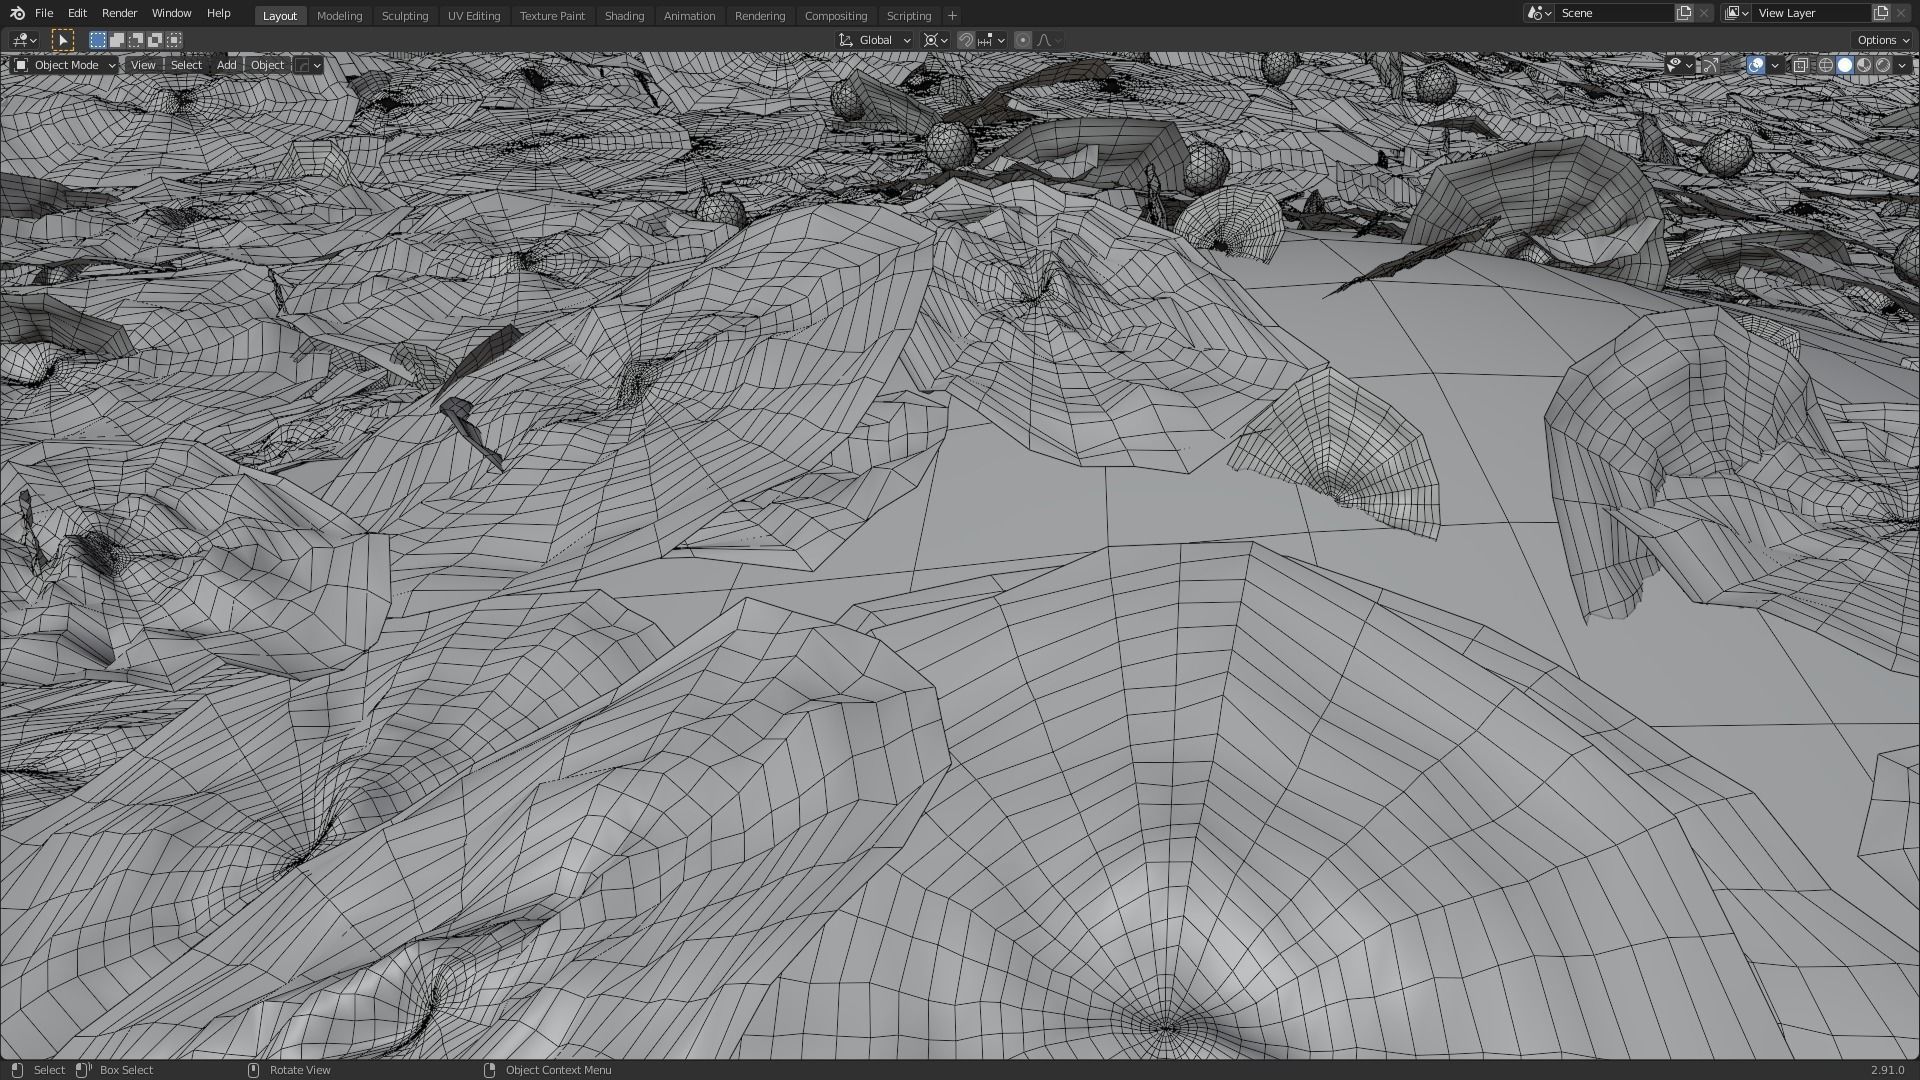
Task: Click the Blender logo menu icon
Action: coord(17,14)
